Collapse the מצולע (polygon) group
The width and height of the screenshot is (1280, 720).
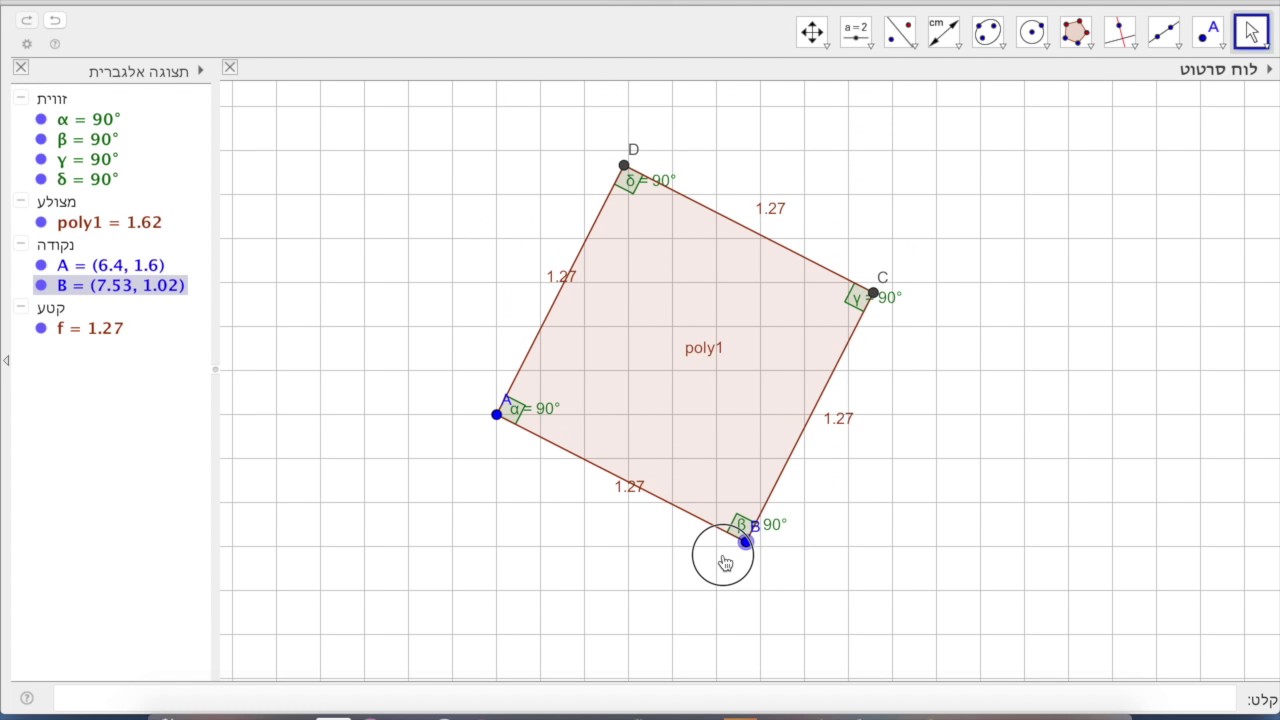[x=21, y=202]
